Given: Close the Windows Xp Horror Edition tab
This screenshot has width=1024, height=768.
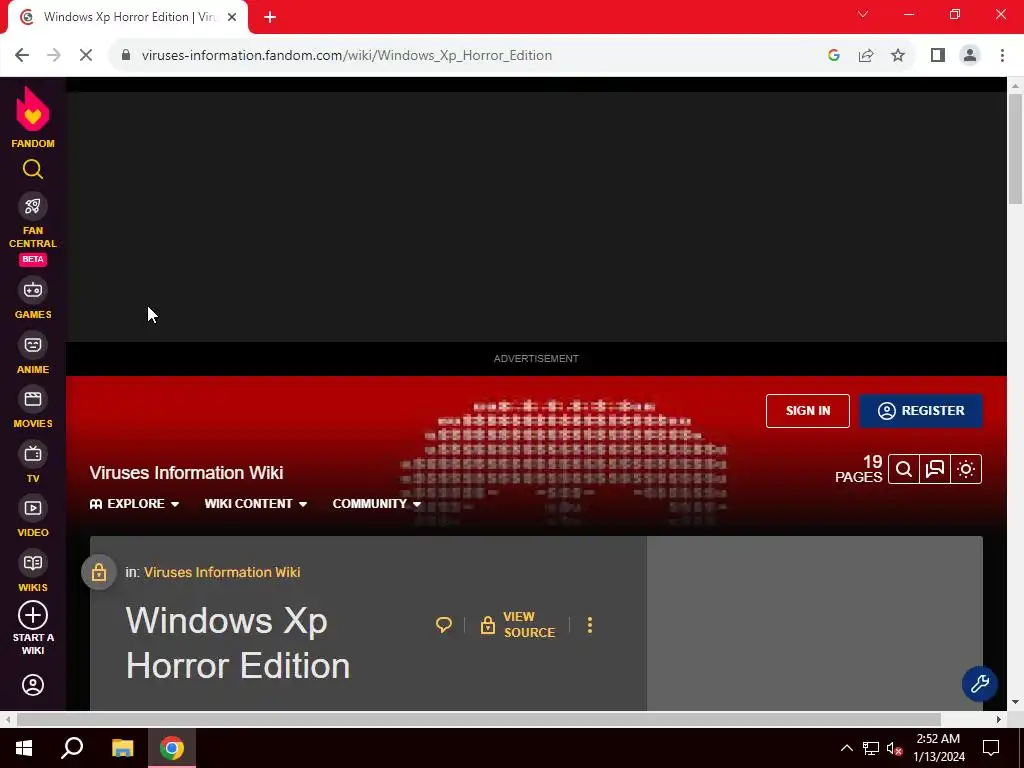Looking at the screenshot, I should click(x=232, y=18).
